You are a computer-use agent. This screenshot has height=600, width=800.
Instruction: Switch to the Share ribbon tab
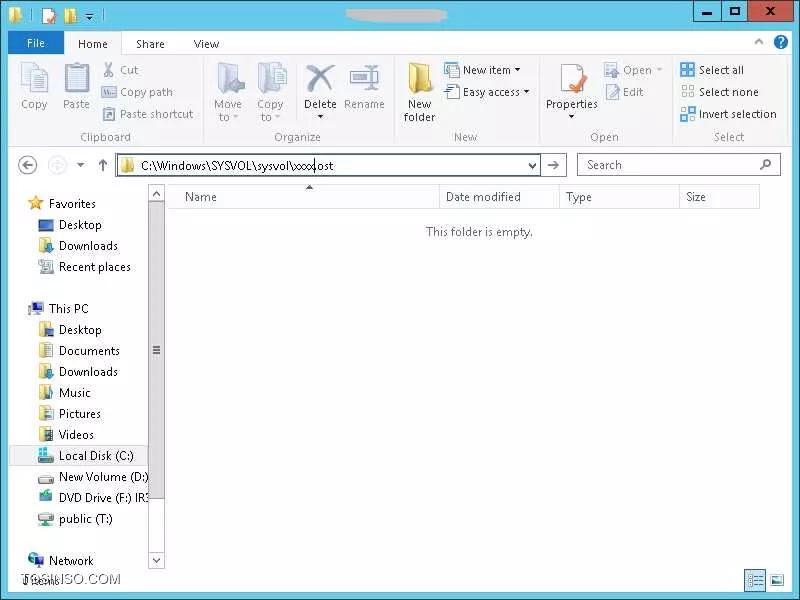coord(150,44)
